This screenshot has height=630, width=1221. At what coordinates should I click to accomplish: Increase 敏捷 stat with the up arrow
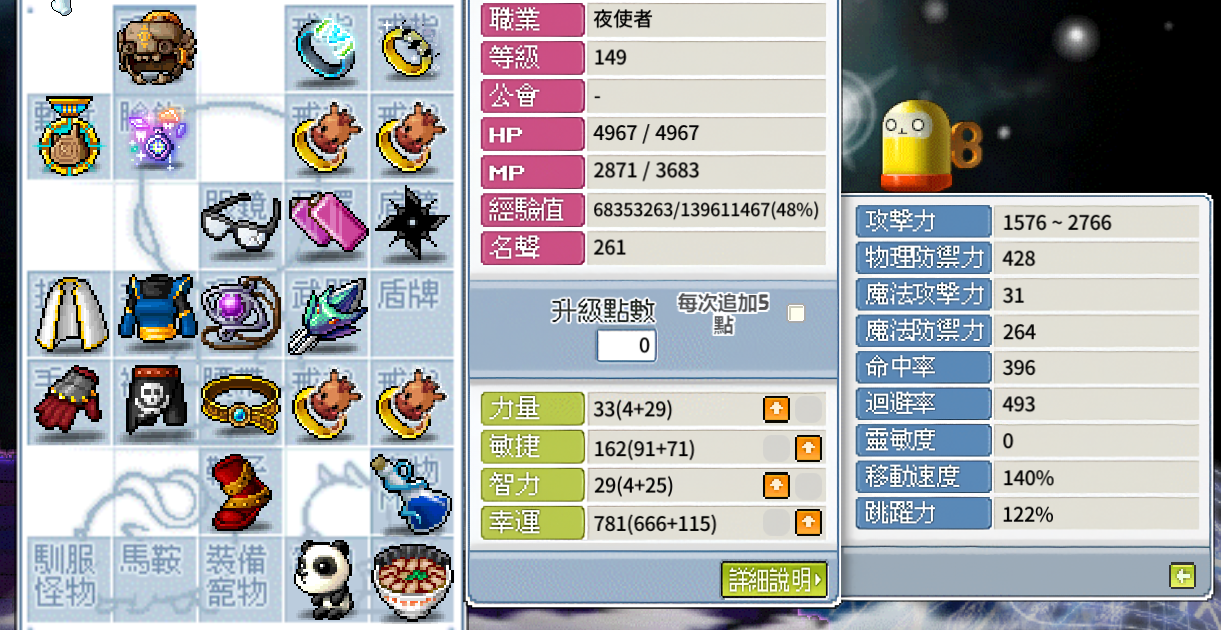(x=808, y=447)
